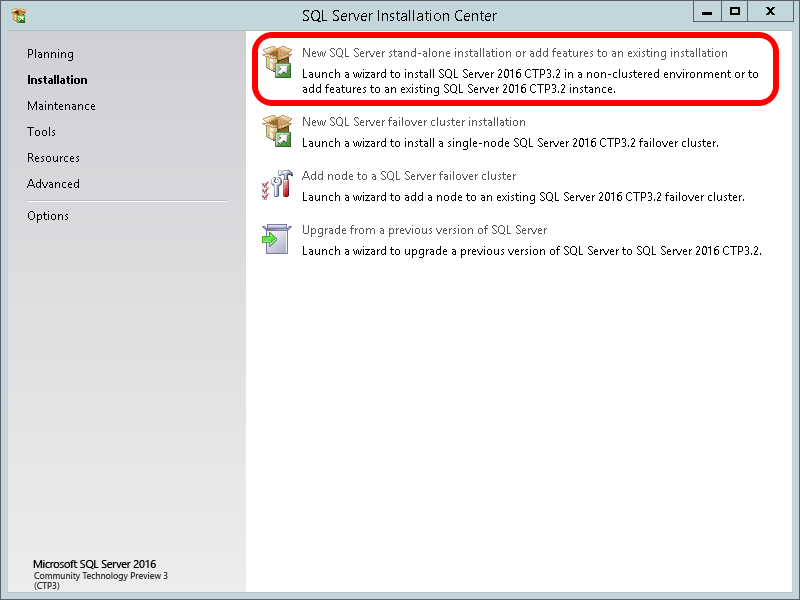
Task: Maximize the Installation Center window
Action: (x=735, y=12)
